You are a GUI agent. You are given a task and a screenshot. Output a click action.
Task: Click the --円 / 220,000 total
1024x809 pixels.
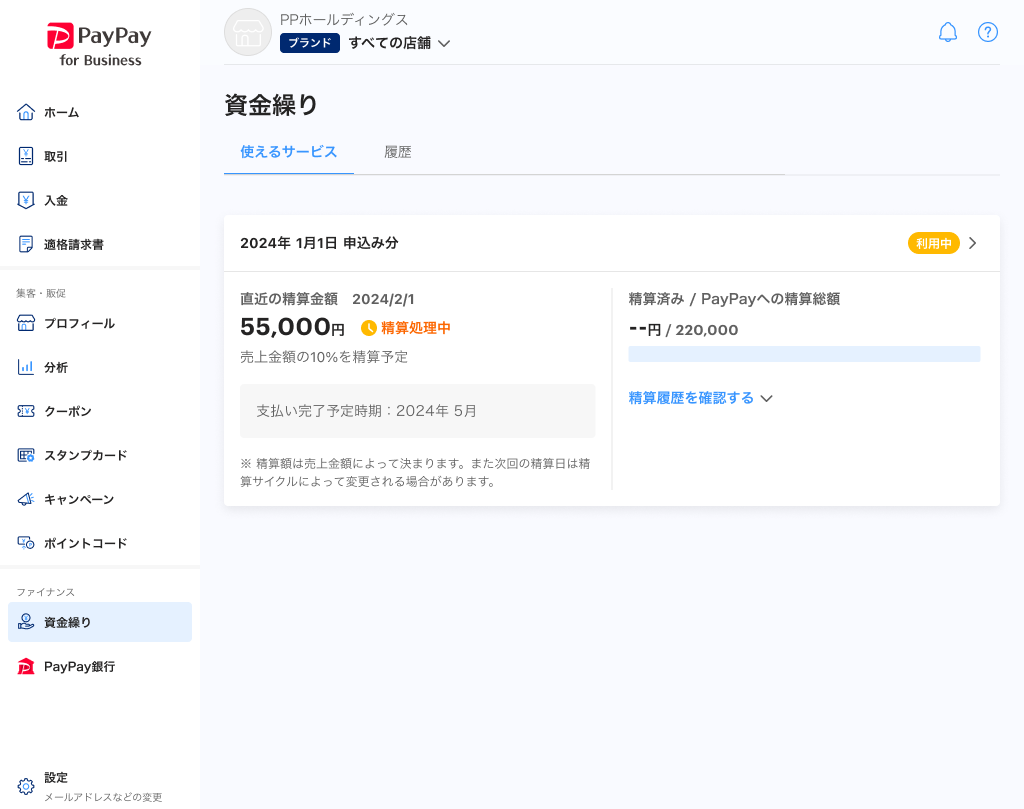pos(683,330)
